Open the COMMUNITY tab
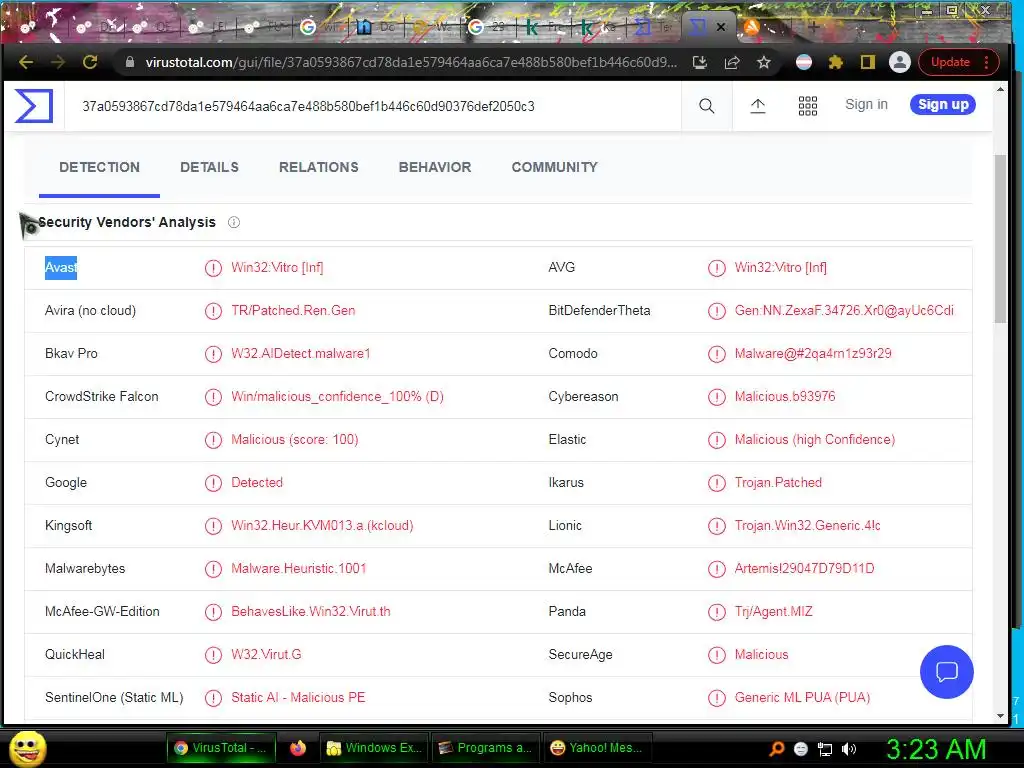This screenshot has width=1024, height=768. pos(554,167)
